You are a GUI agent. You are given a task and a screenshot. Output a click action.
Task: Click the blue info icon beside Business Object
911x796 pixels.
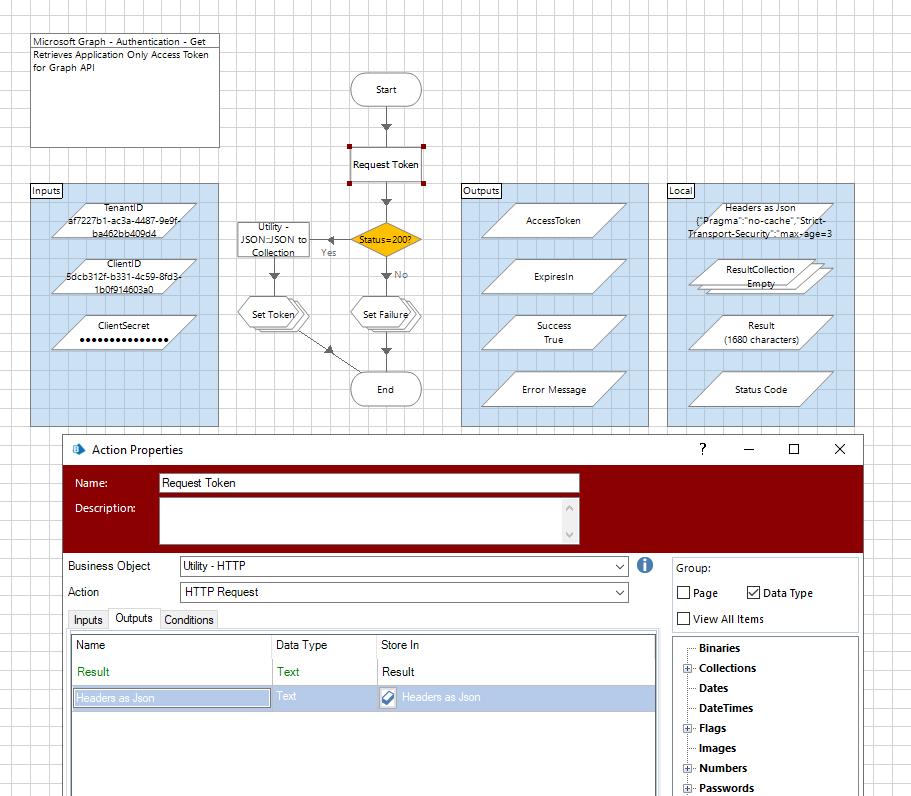tap(645, 566)
